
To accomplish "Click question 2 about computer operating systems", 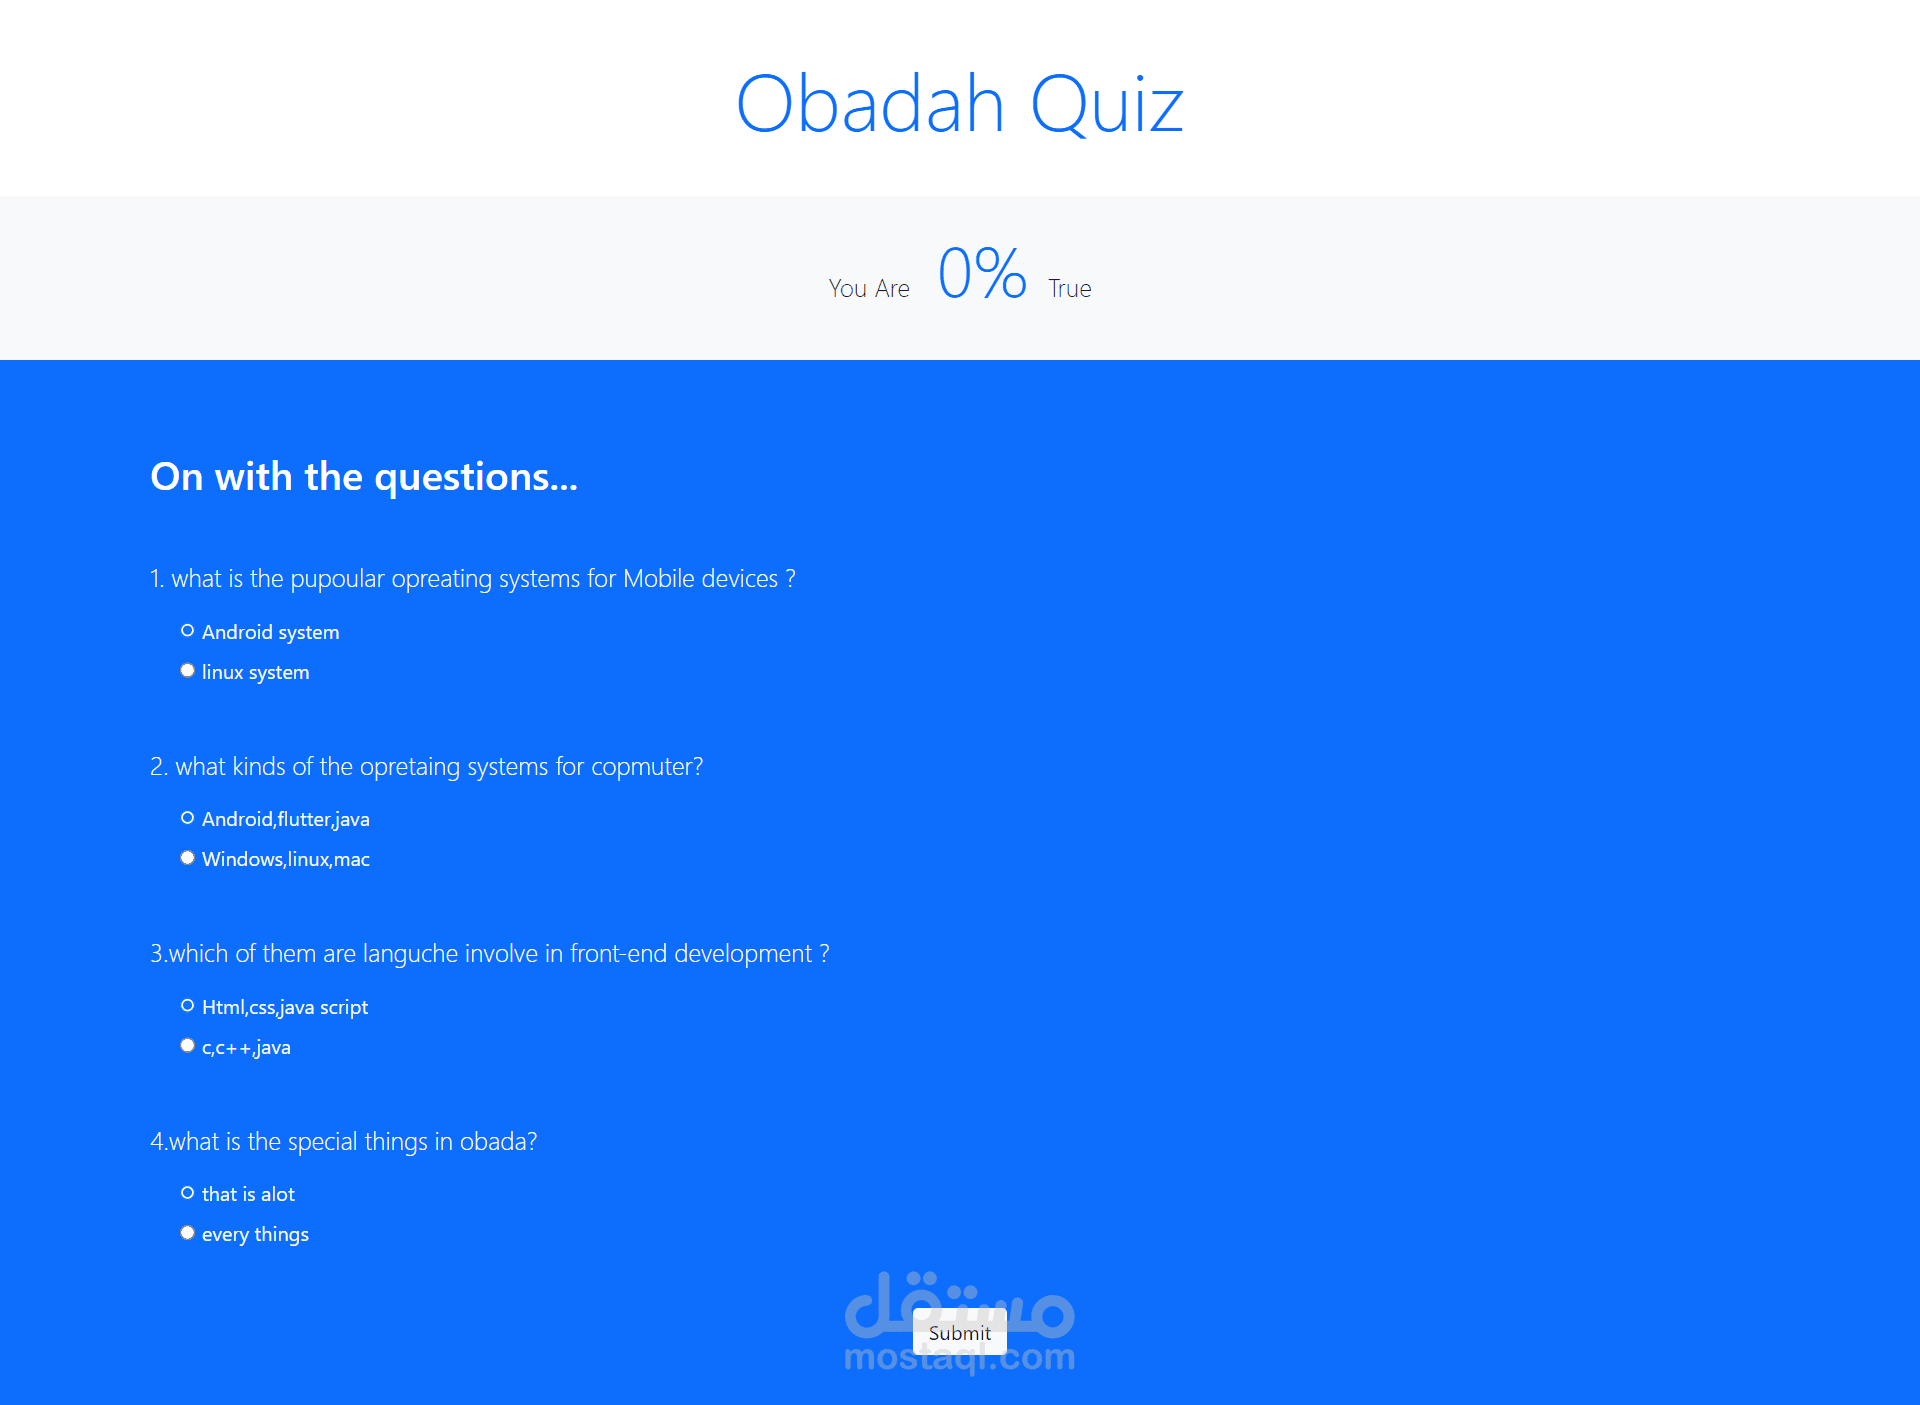I will click(426, 766).
